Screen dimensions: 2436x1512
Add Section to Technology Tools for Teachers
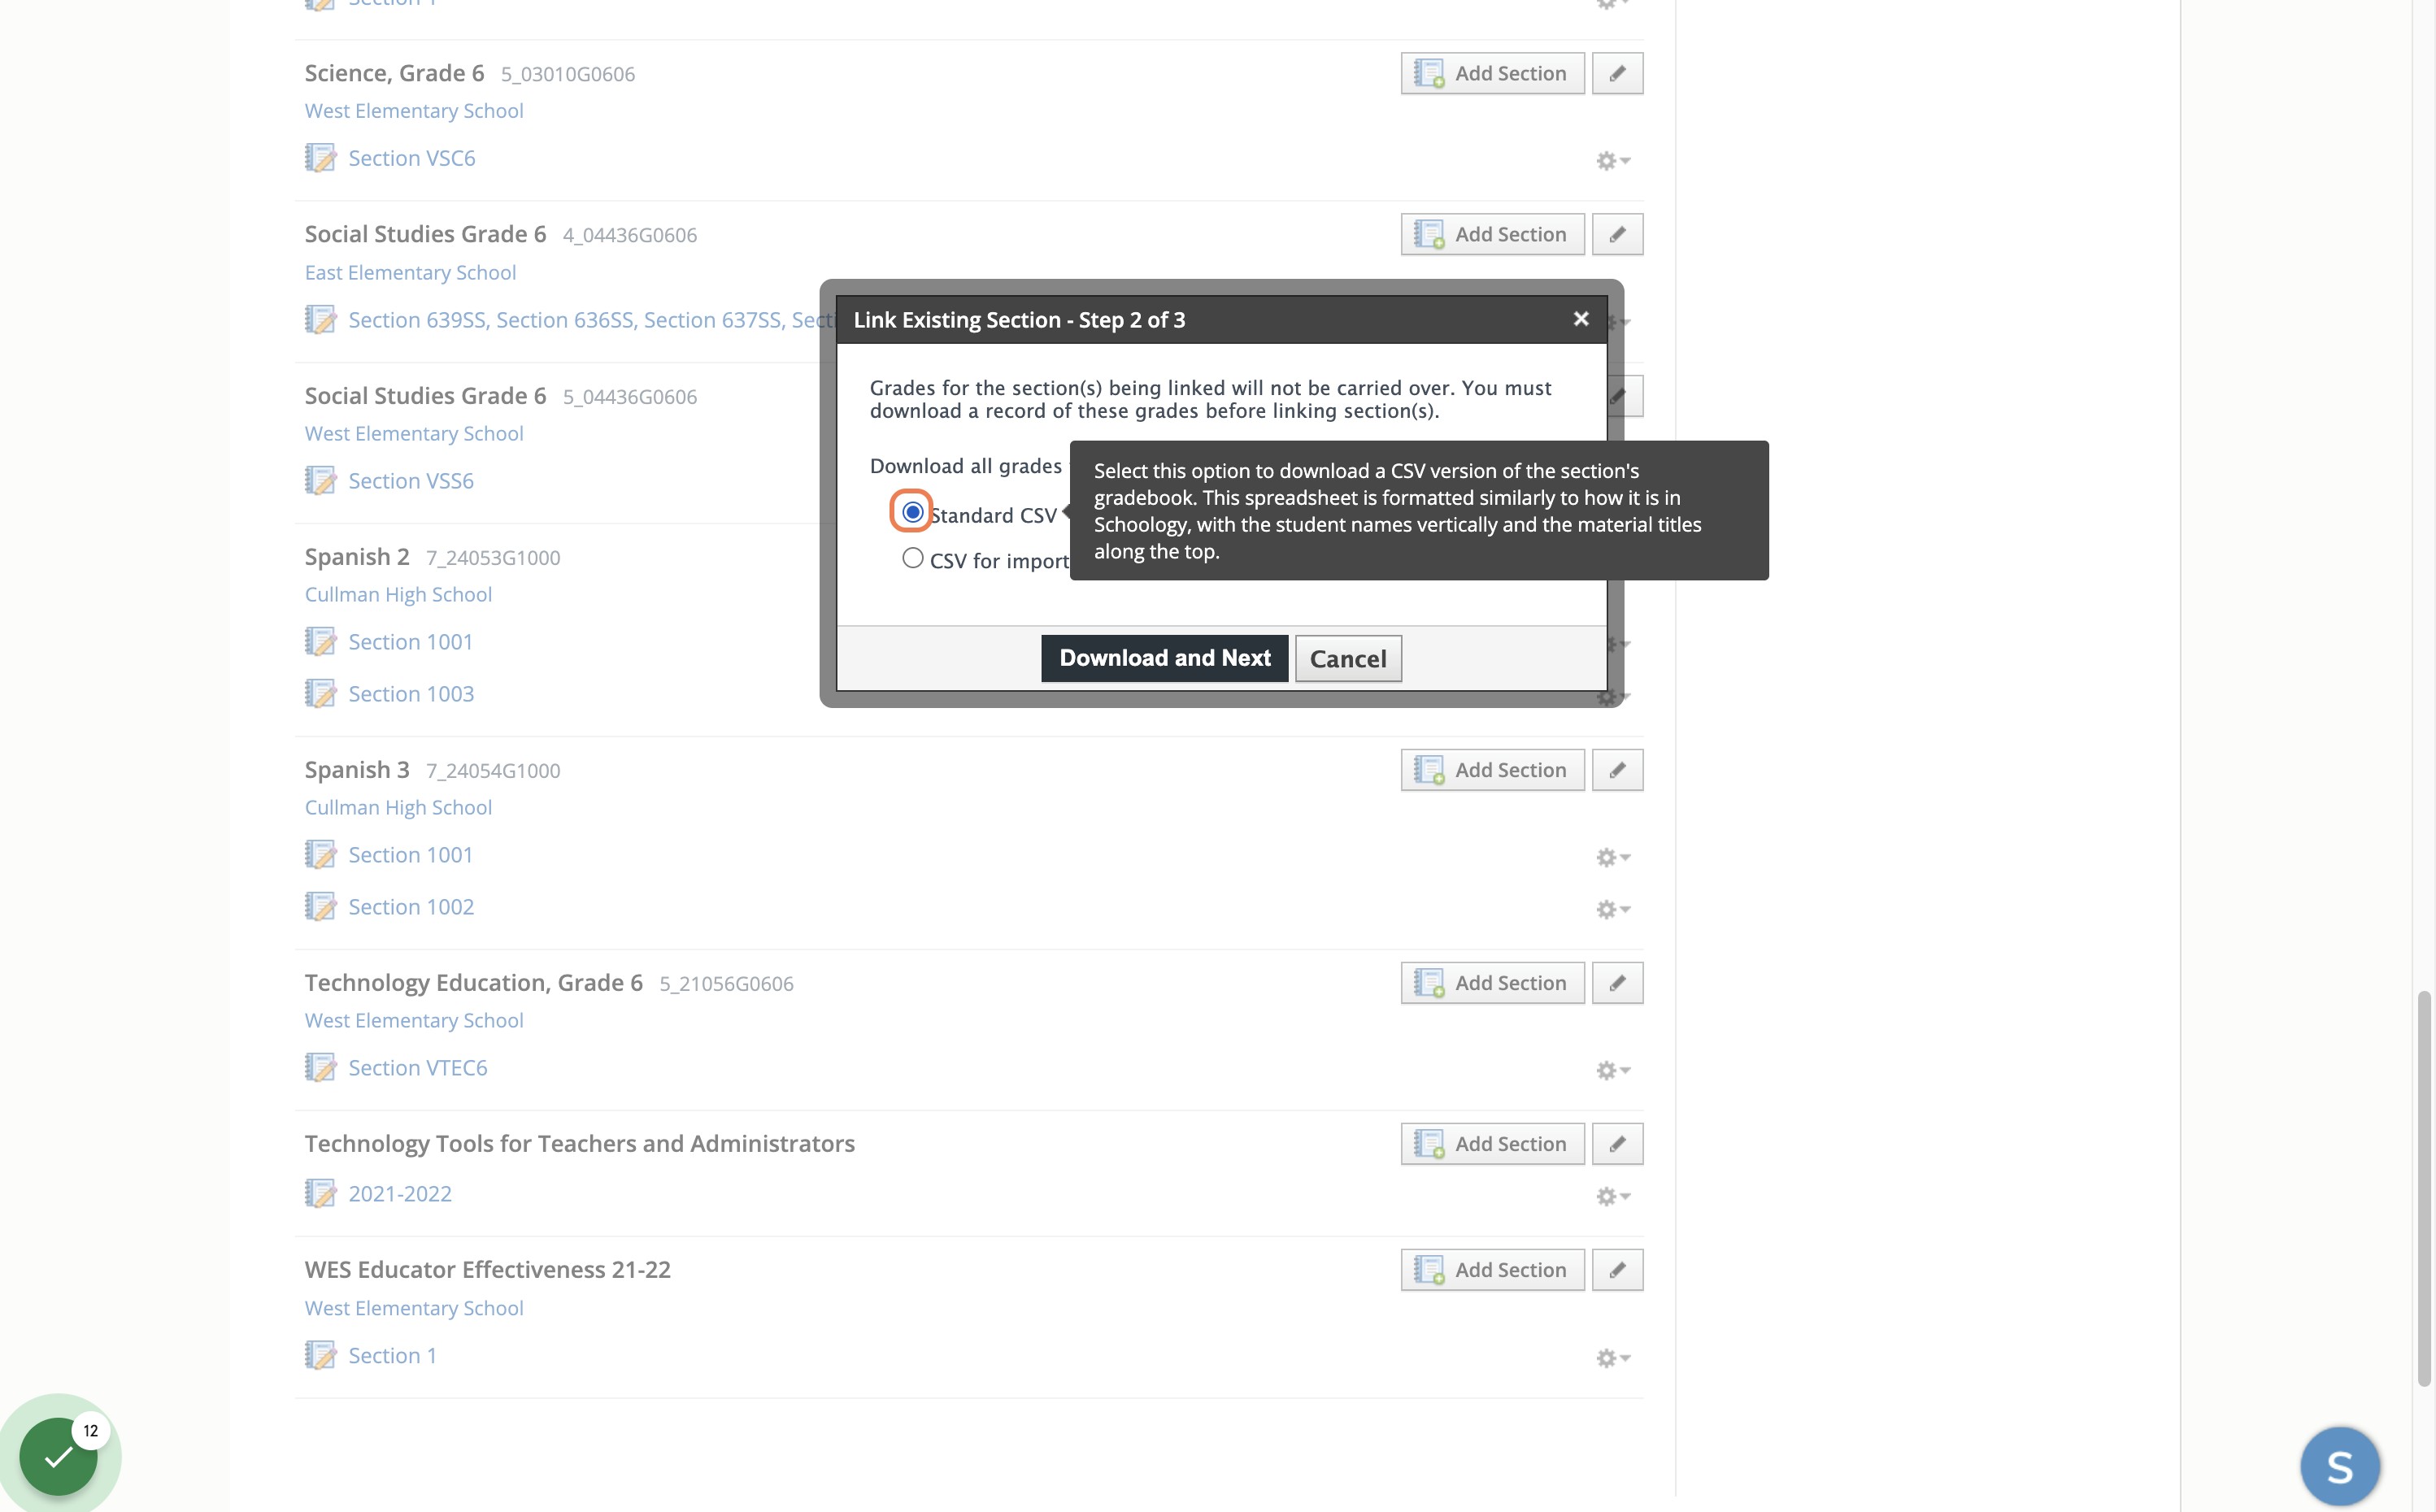pos(1492,1144)
